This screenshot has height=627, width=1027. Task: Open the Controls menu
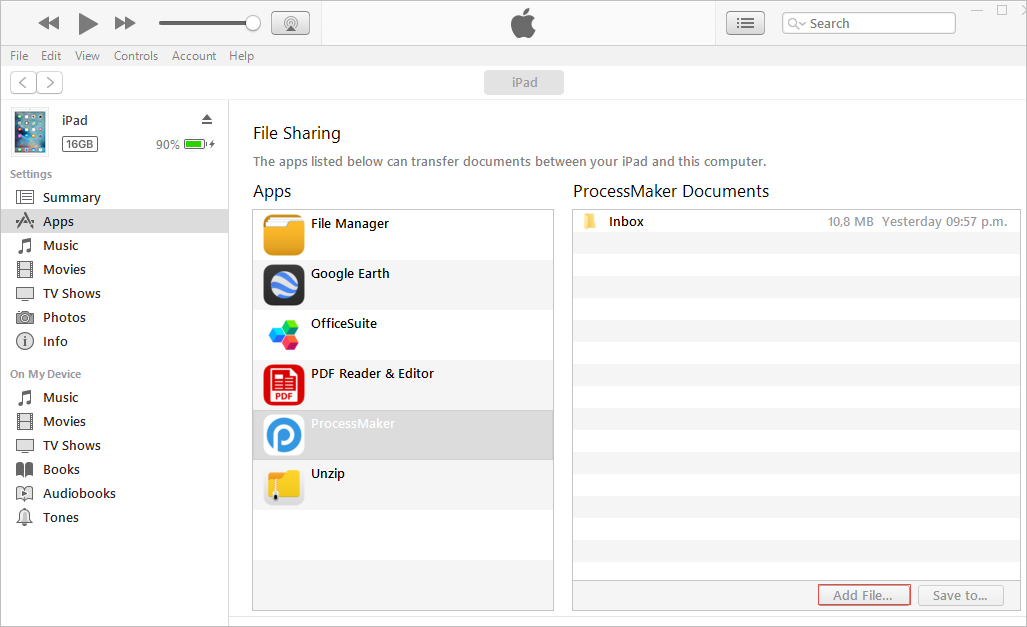pos(136,56)
